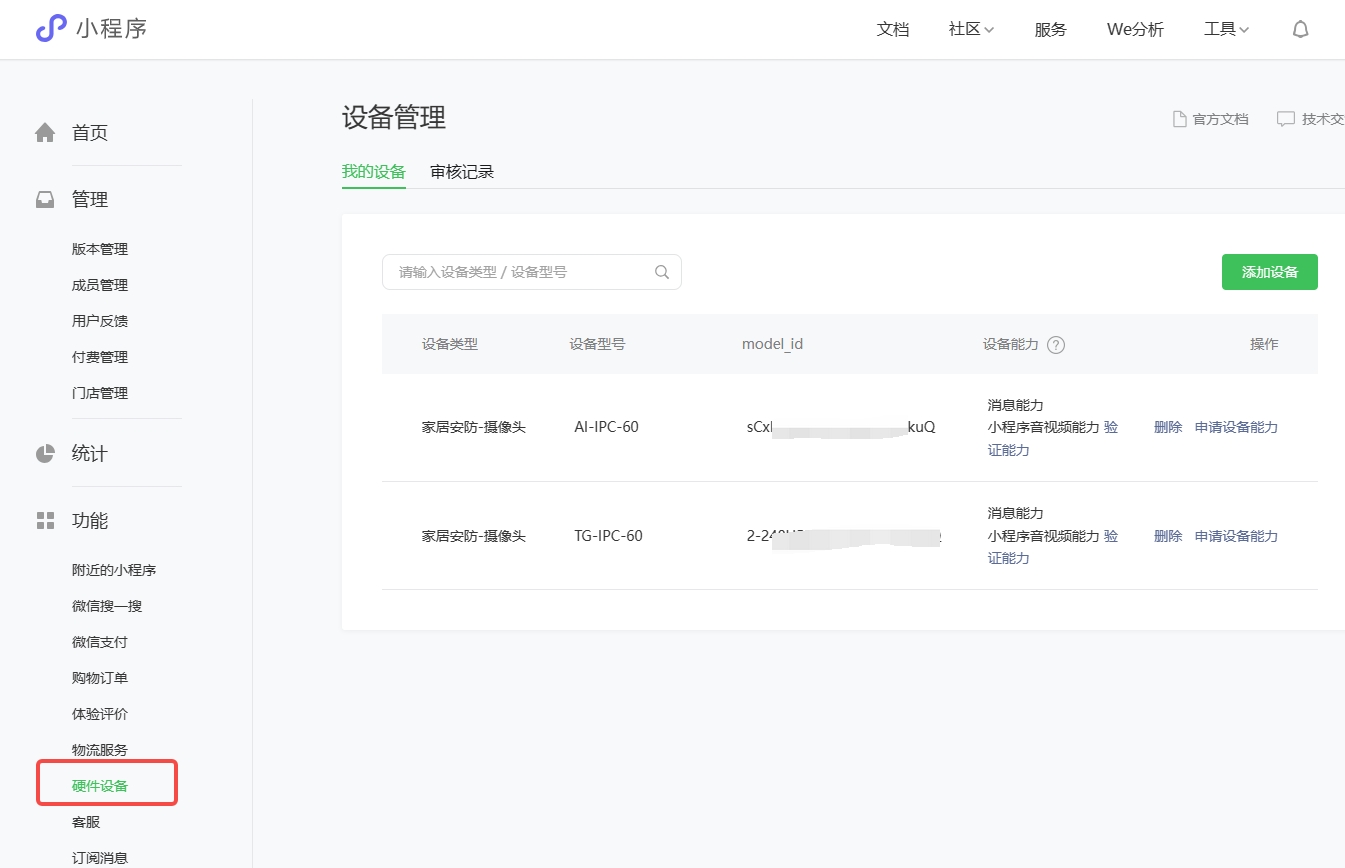This screenshot has width=1345, height=868.
Task: Click the 设备类型 column header
Action: tap(450, 344)
